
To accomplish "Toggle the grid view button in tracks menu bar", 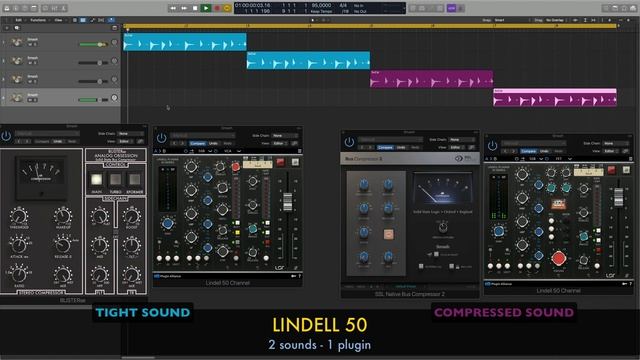I will [83, 20].
